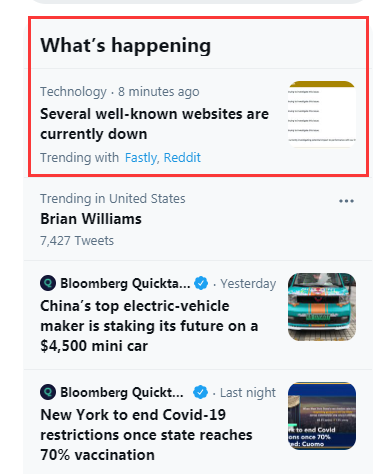
Task: Open the Cuomo Covid news thumbnail
Action: 322,416
